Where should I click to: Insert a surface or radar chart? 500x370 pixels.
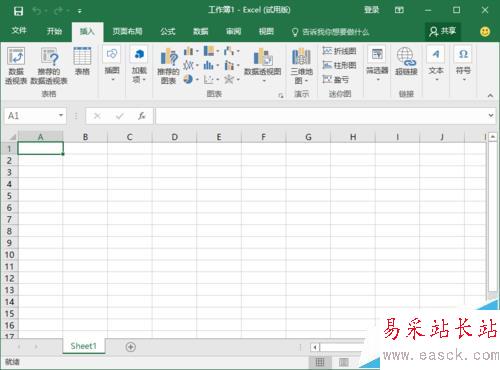click(232, 79)
